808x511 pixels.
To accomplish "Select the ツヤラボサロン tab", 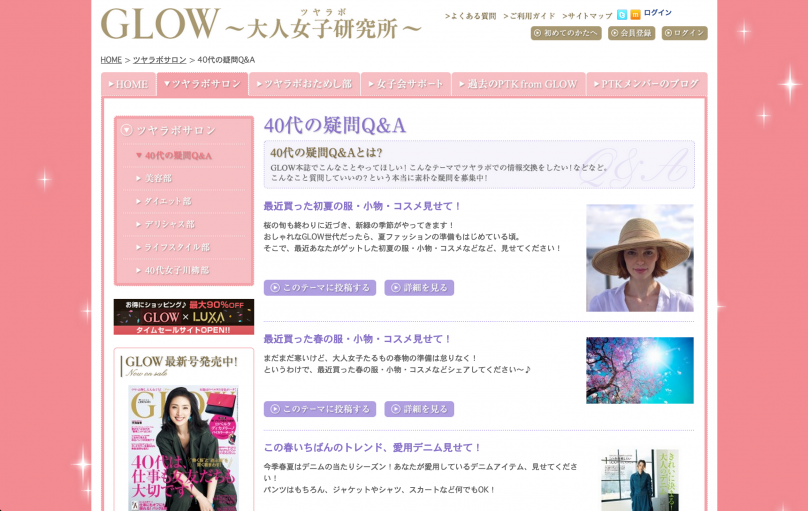I will tap(202, 84).
